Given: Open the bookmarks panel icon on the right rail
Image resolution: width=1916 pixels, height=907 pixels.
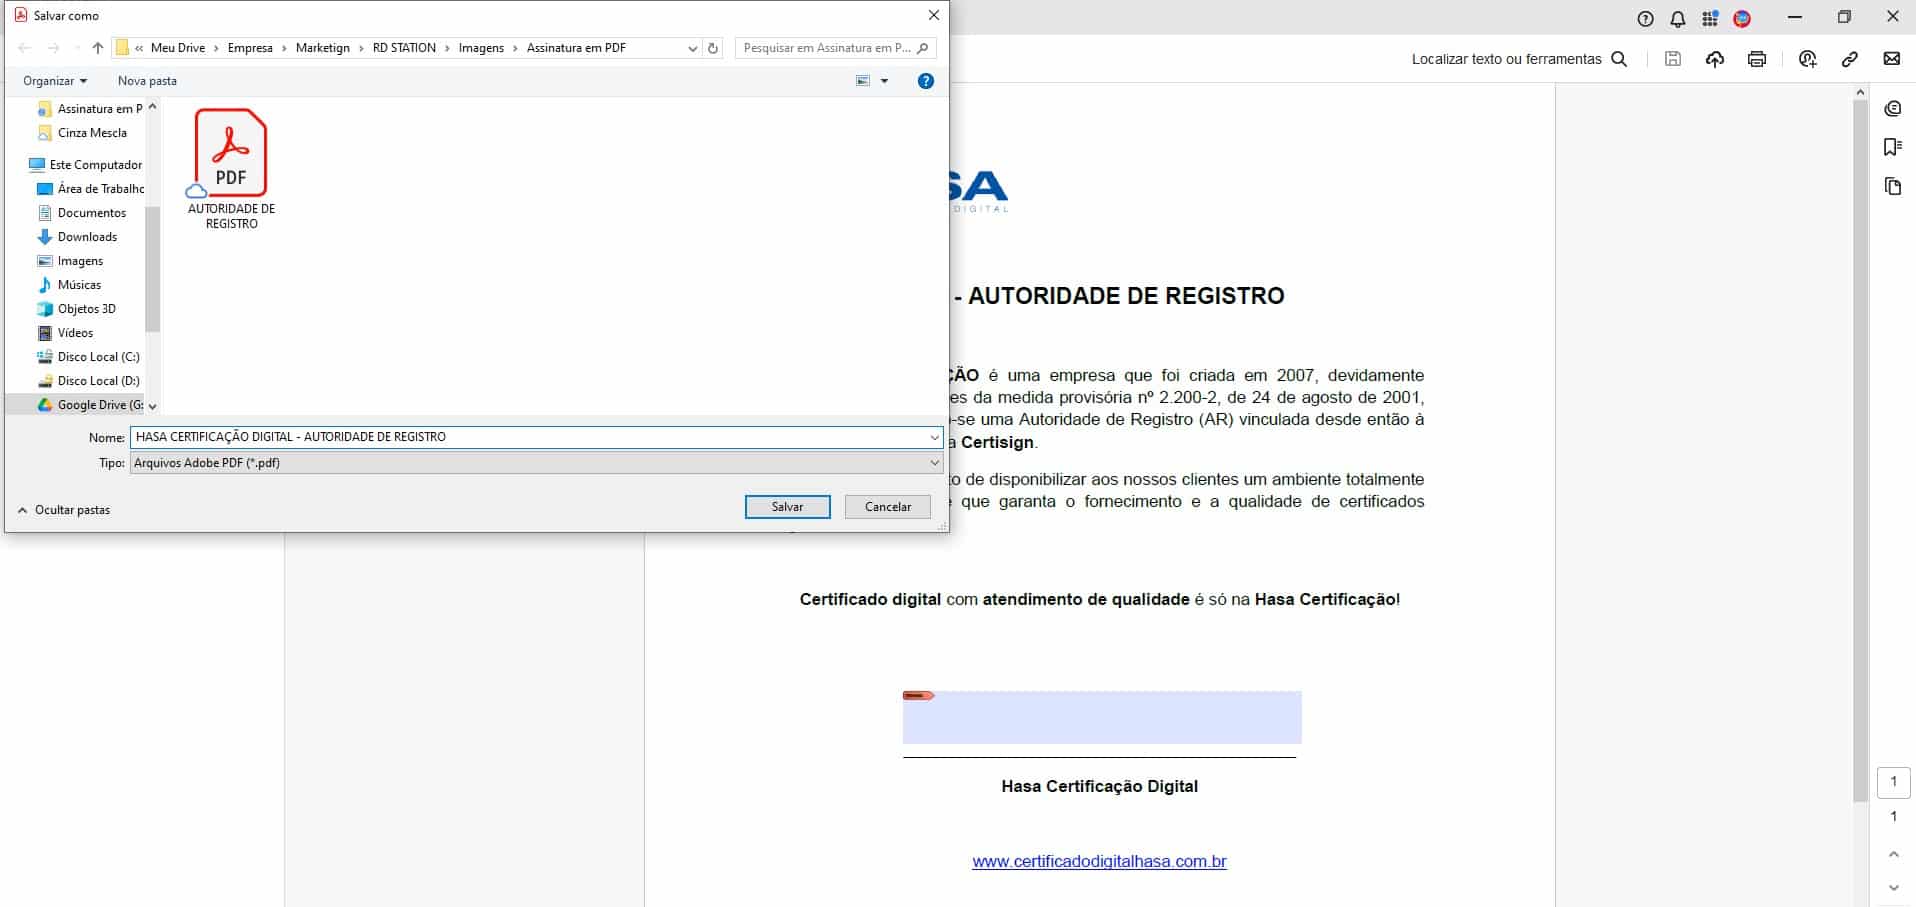Looking at the screenshot, I should 1892,147.
